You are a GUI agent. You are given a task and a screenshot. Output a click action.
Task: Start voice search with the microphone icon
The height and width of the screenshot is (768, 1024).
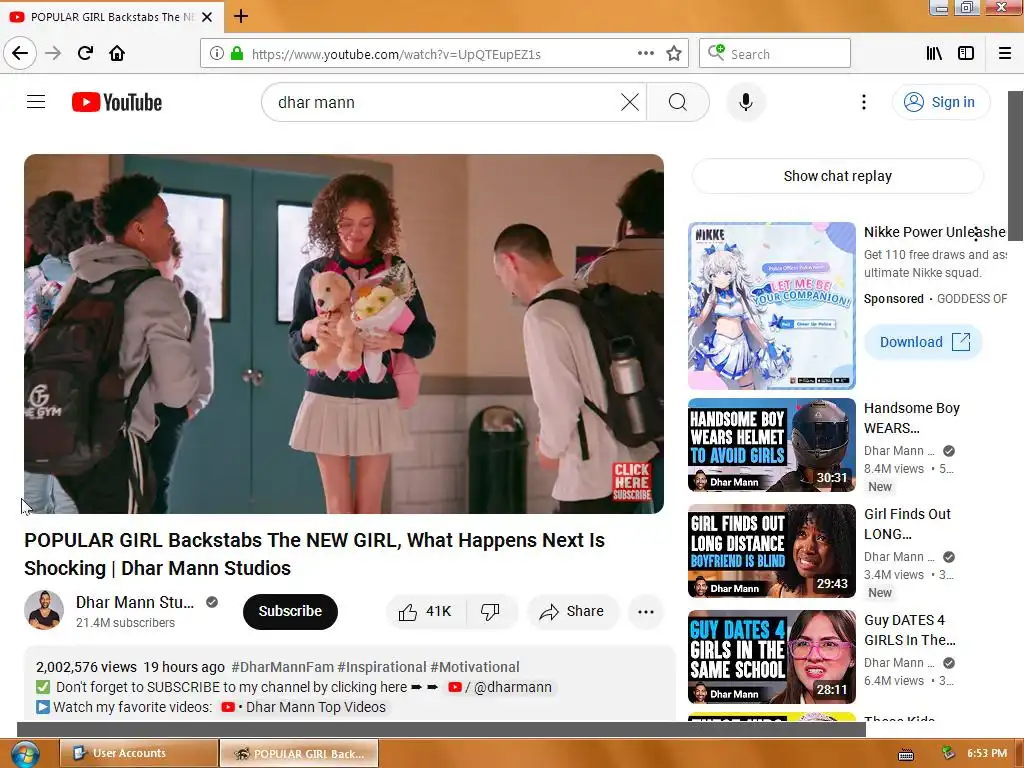[746, 103]
